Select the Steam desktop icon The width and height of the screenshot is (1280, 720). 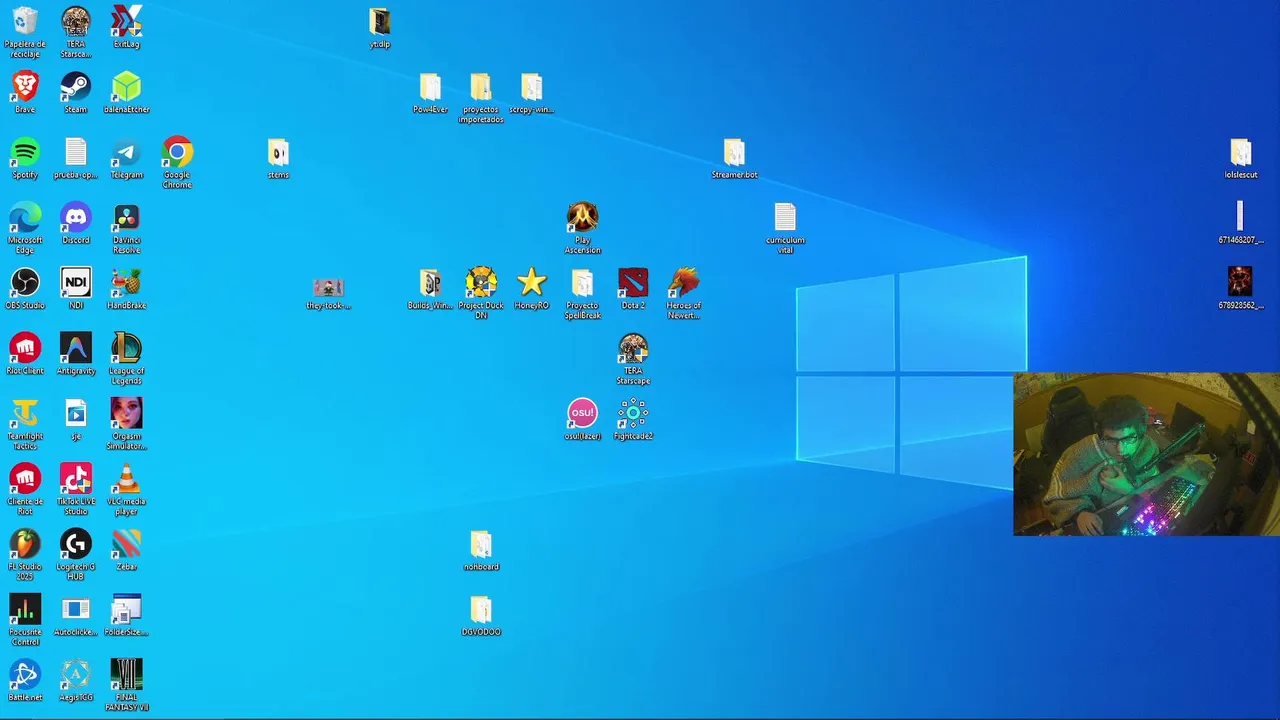75,87
